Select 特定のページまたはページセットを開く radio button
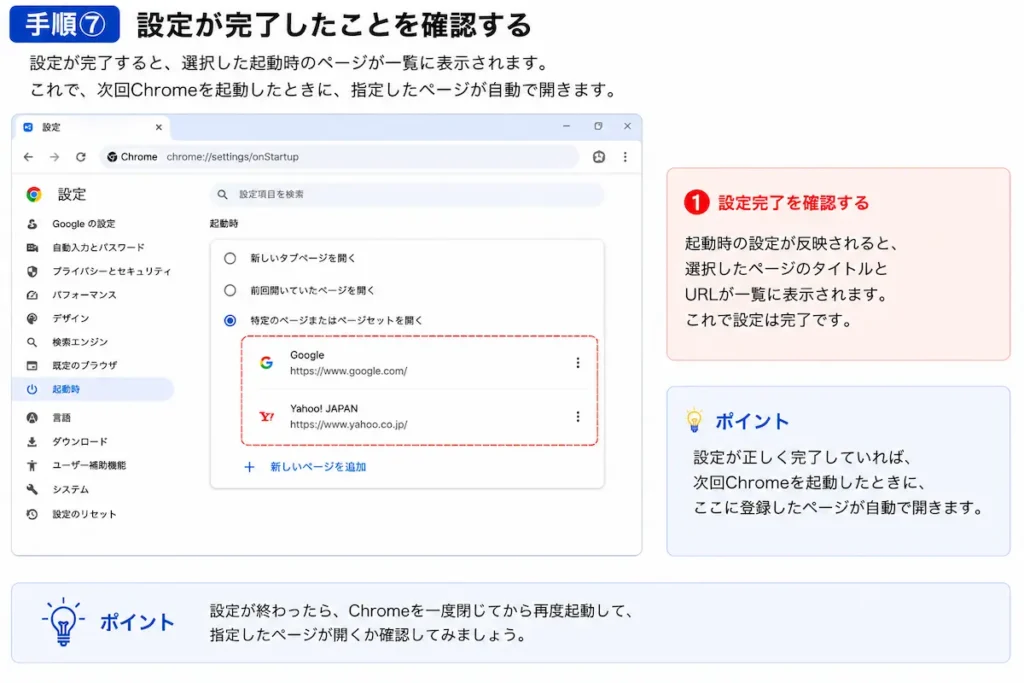Image resolution: width=1024 pixels, height=683 pixels. click(230, 320)
